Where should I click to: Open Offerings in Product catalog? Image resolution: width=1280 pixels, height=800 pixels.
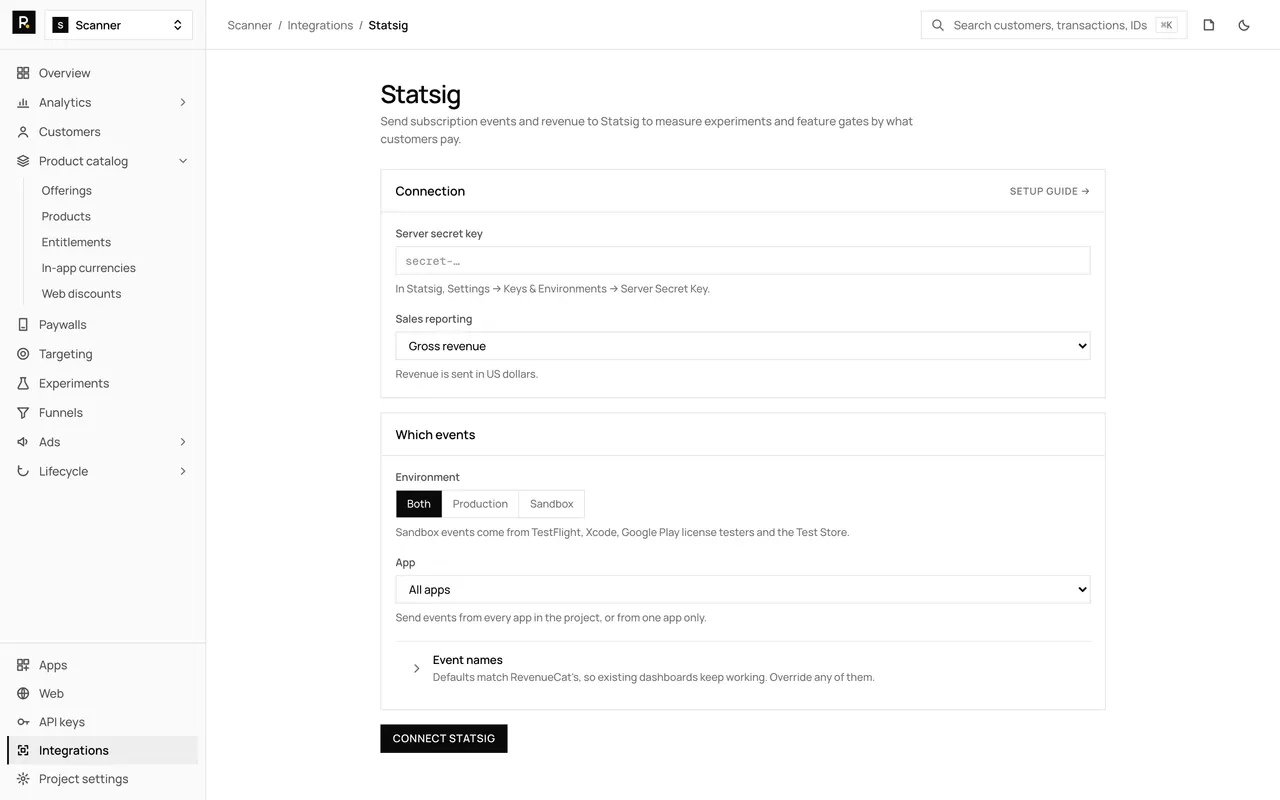67,190
